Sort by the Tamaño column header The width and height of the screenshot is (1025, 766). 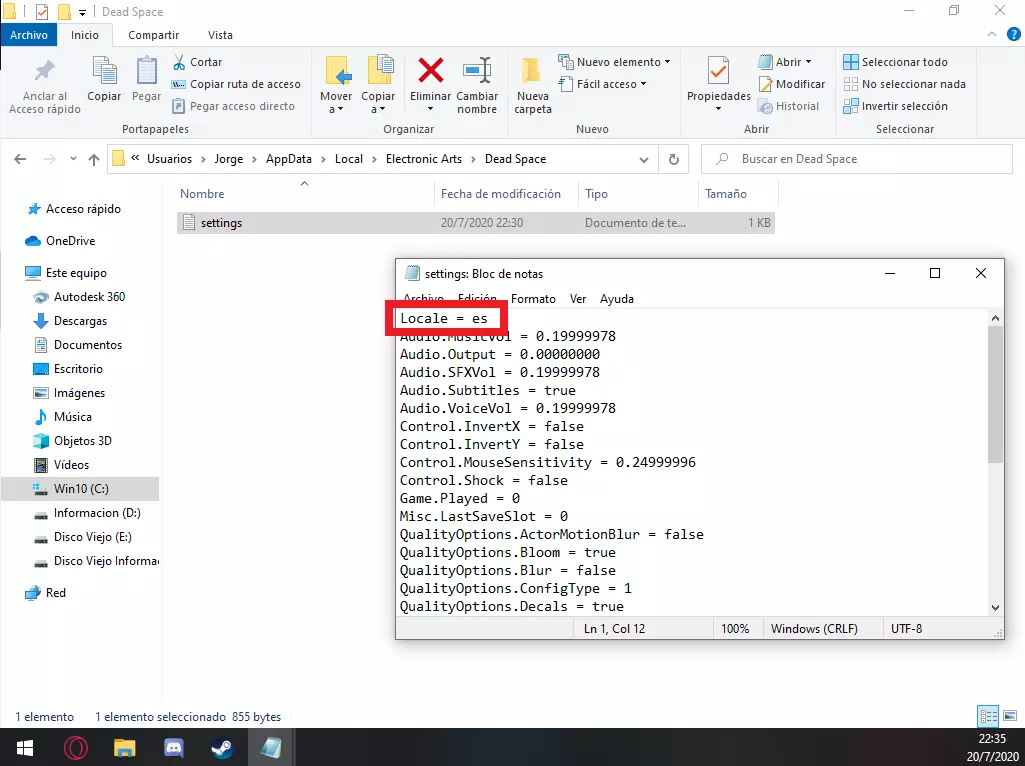pyautogui.click(x=726, y=194)
